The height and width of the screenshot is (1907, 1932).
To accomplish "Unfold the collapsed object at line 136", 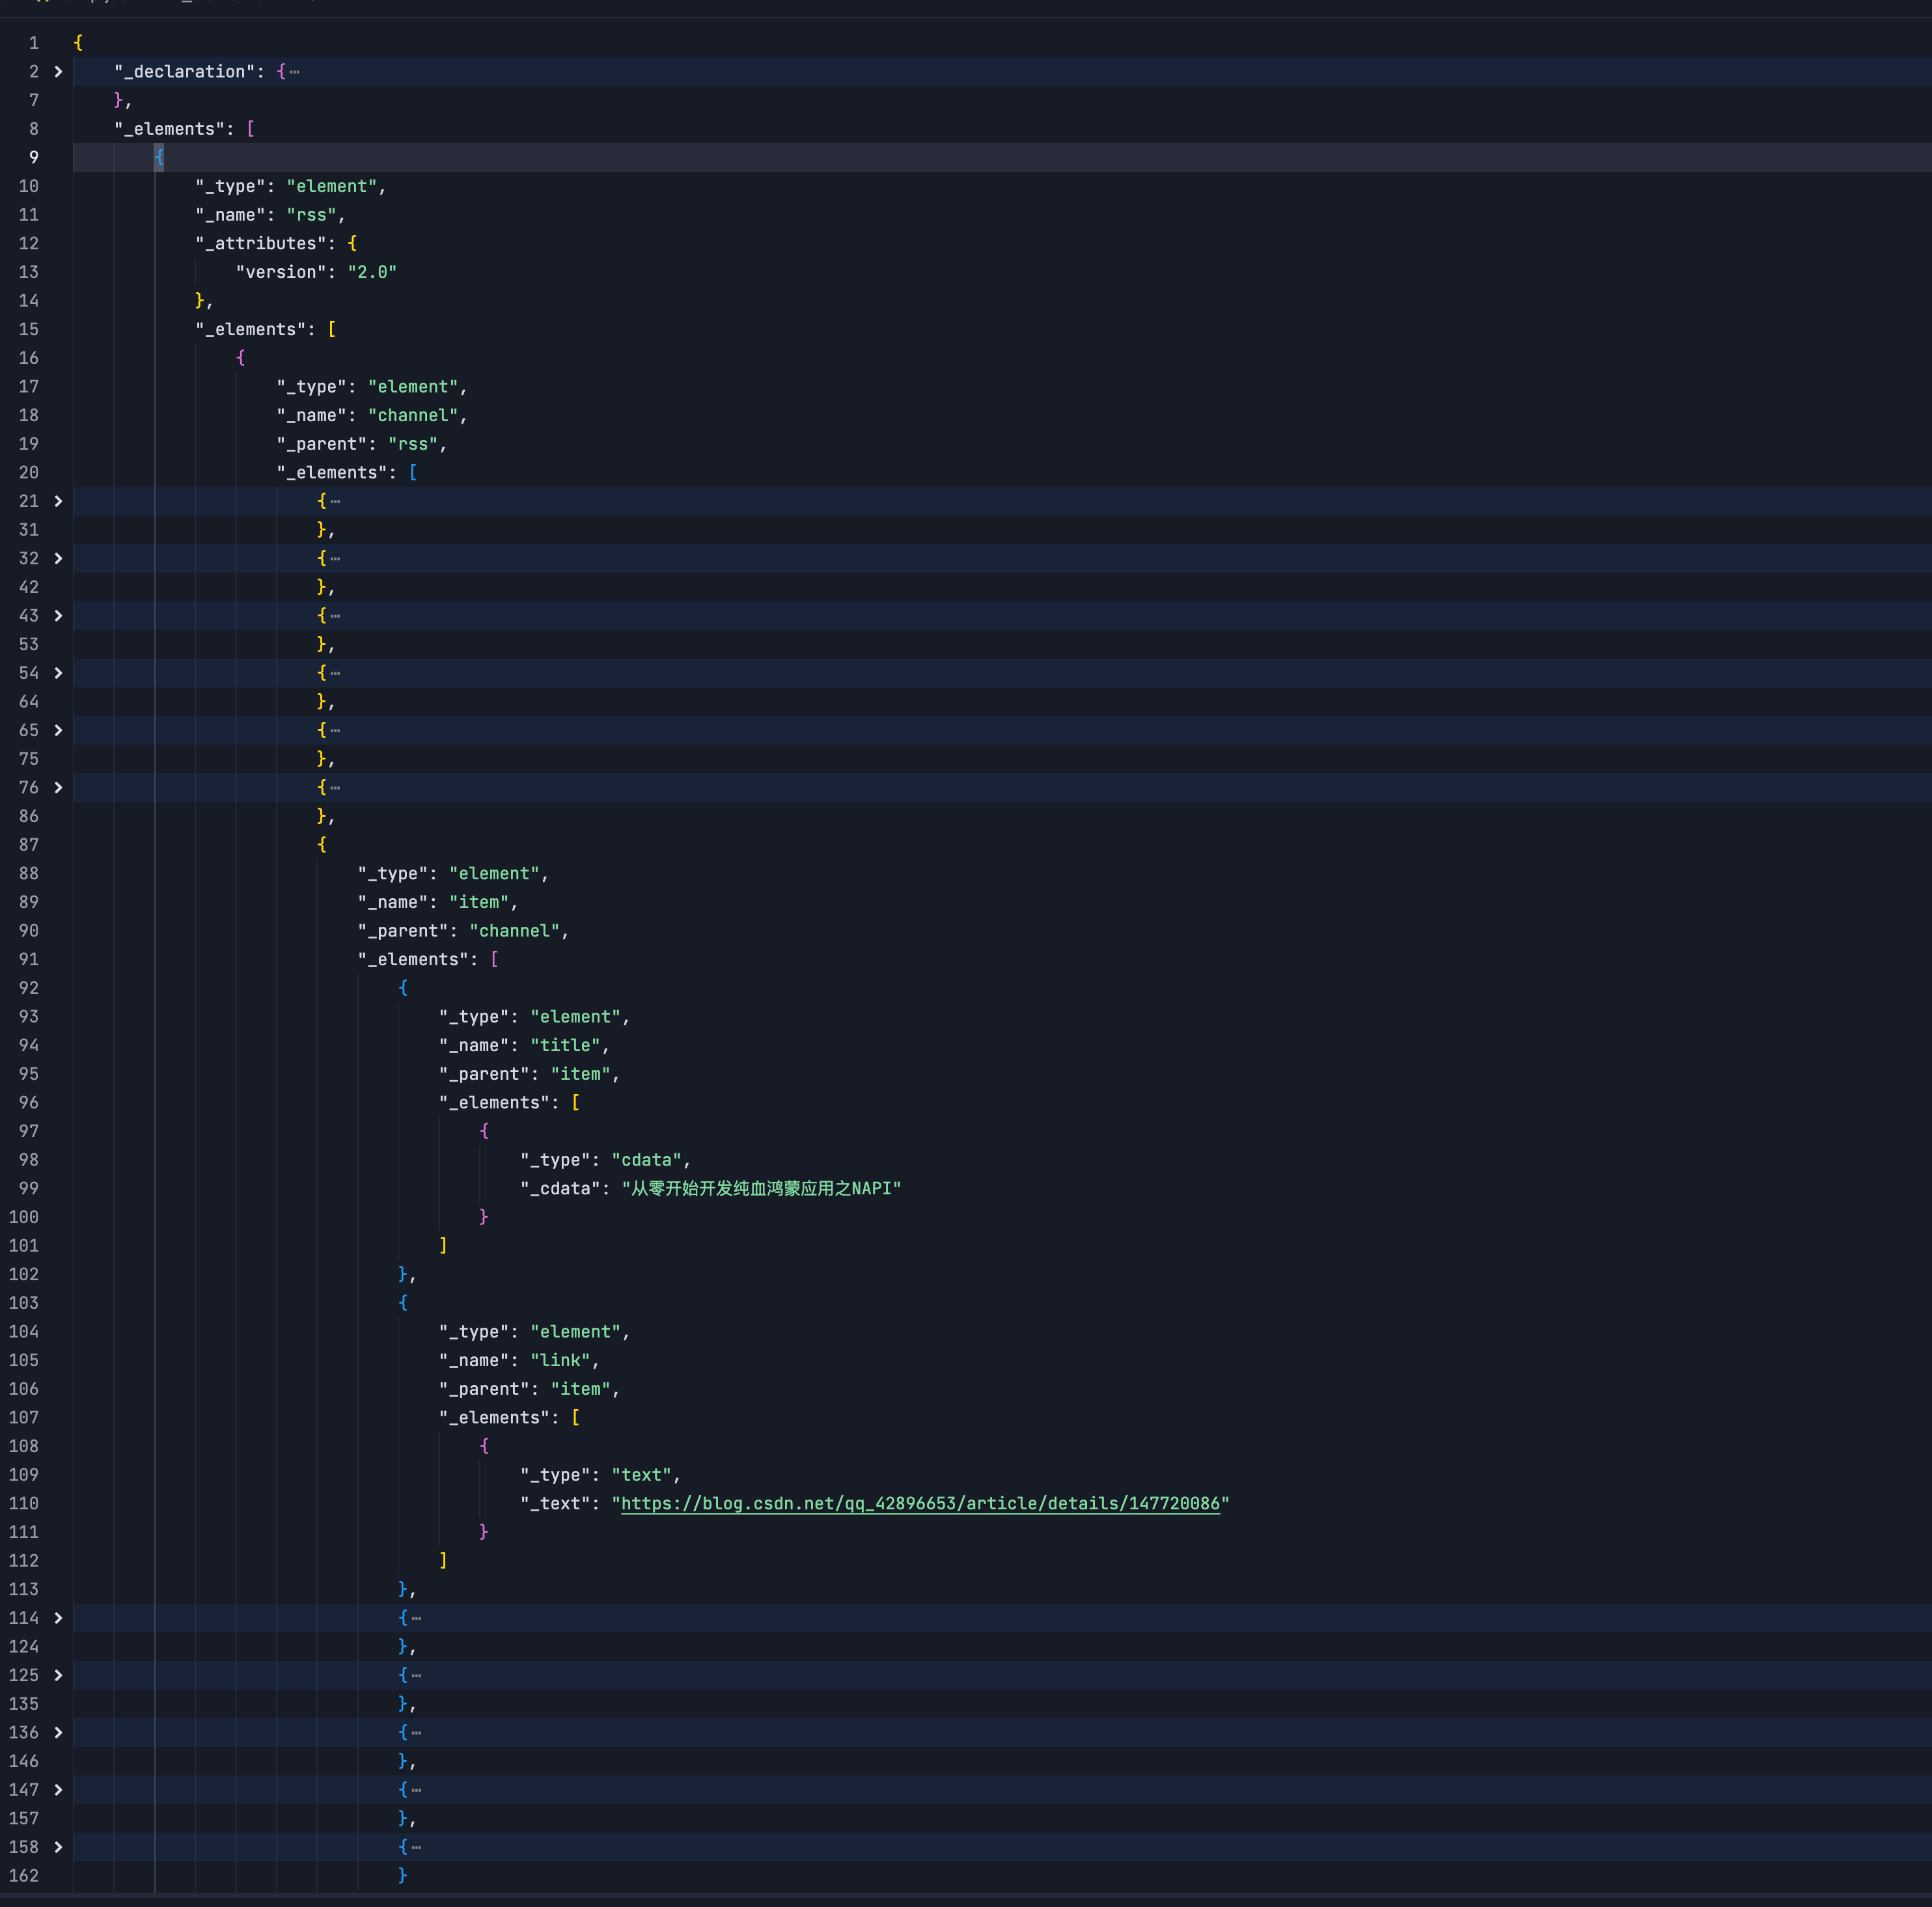I will 58,1732.
